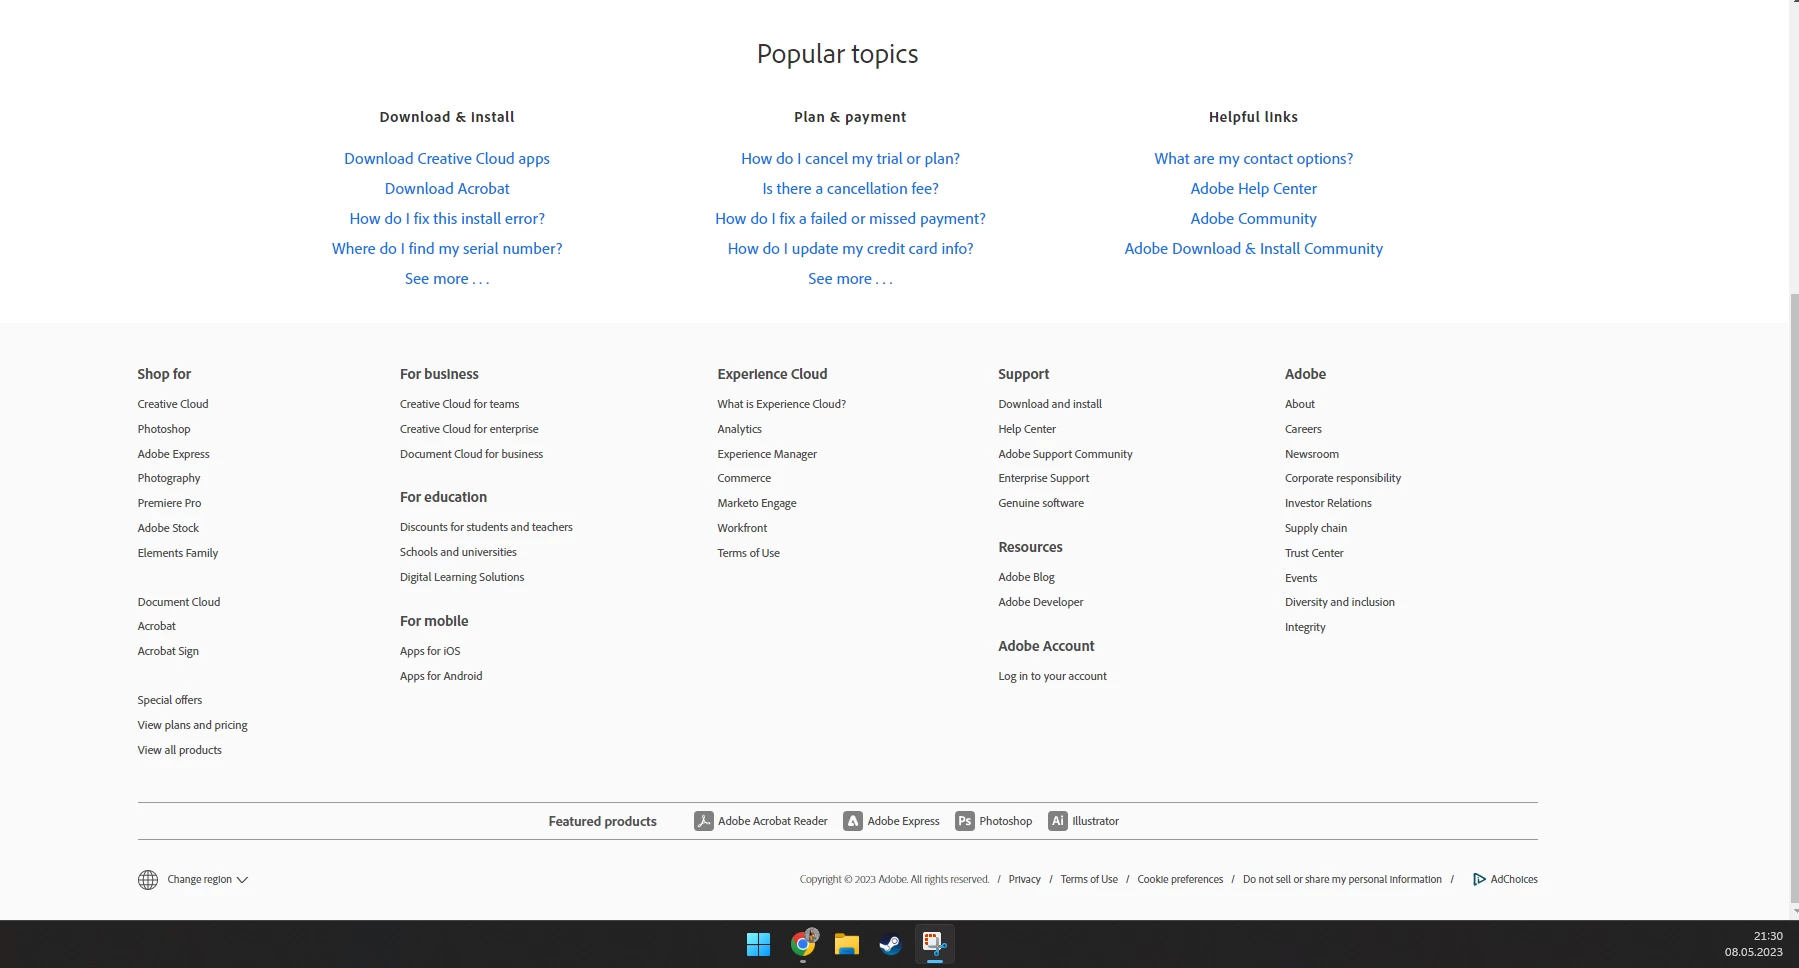Click the AdChoices triangle icon
This screenshot has height=968, width=1799.
(x=1479, y=880)
